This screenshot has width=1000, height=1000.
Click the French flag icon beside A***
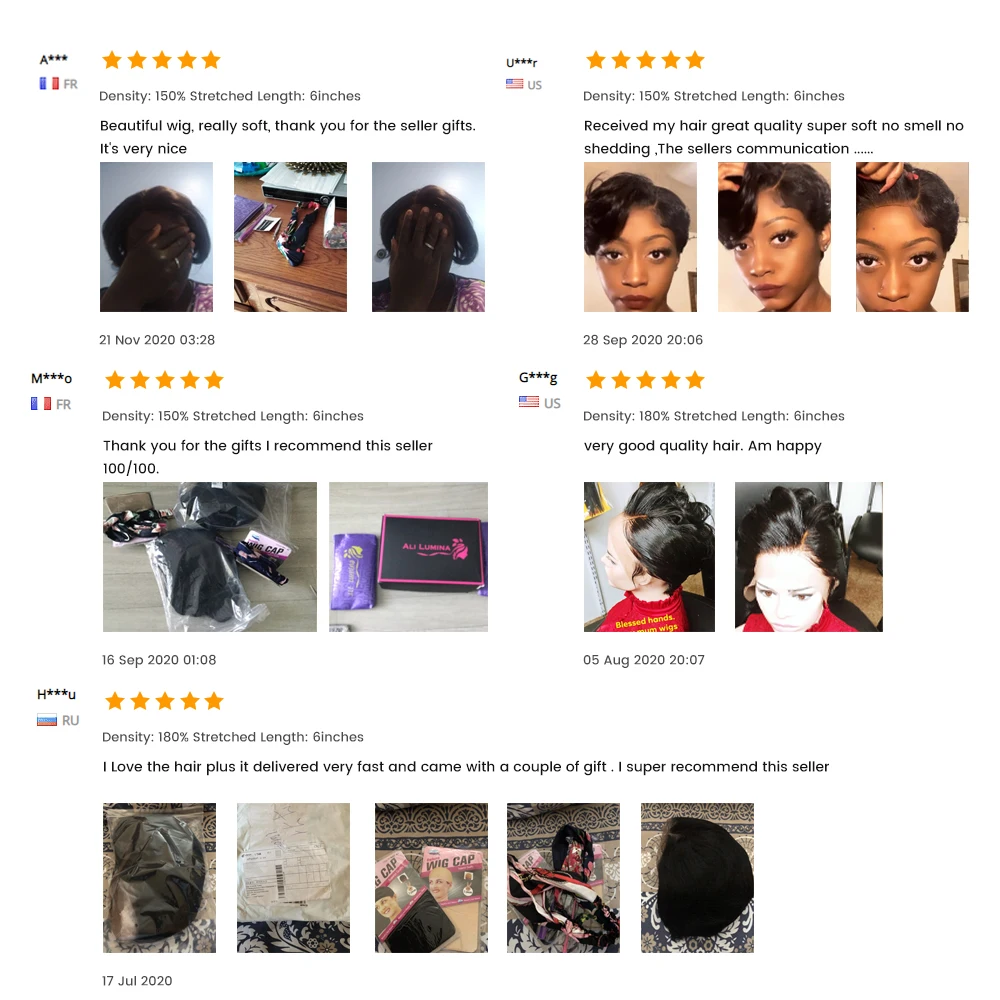pyautogui.click(x=49, y=84)
